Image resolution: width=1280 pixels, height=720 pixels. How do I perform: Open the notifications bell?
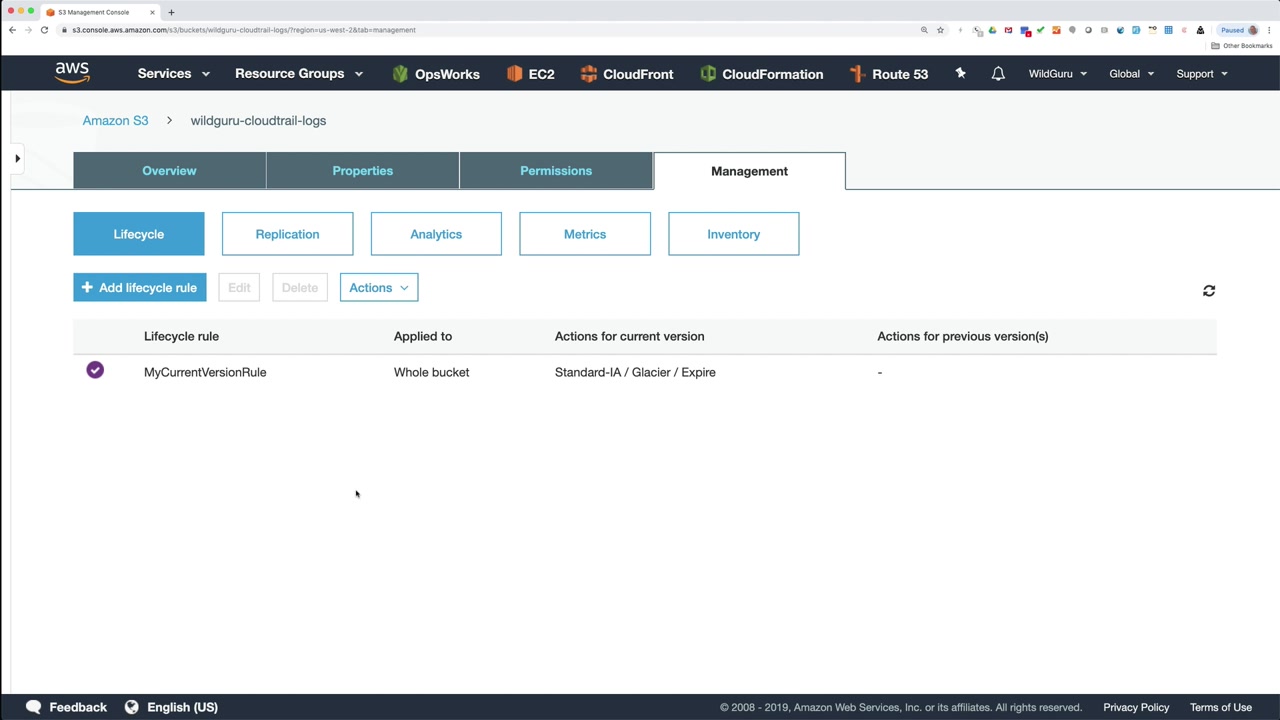click(998, 74)
